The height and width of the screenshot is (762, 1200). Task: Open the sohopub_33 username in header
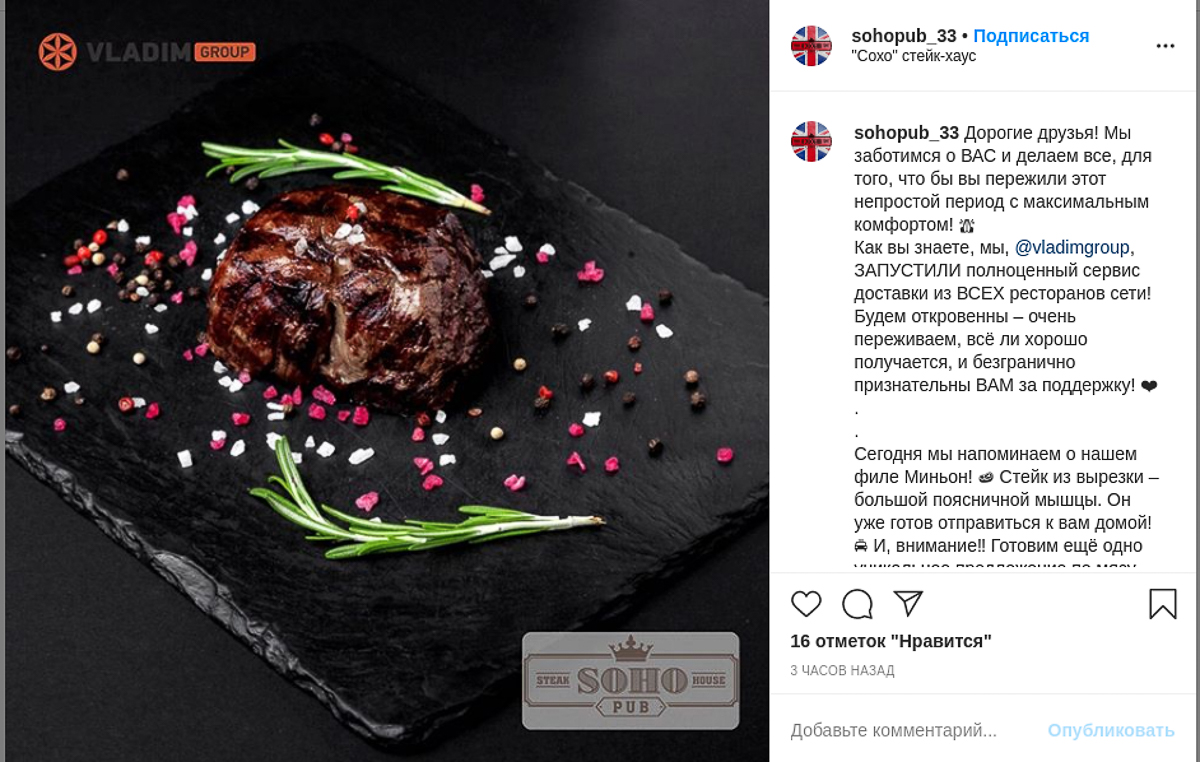(904, 36)
